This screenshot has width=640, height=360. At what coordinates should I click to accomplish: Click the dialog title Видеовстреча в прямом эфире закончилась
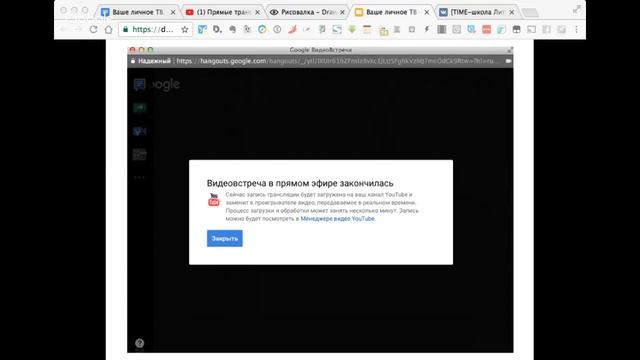(x=300, y=183)
